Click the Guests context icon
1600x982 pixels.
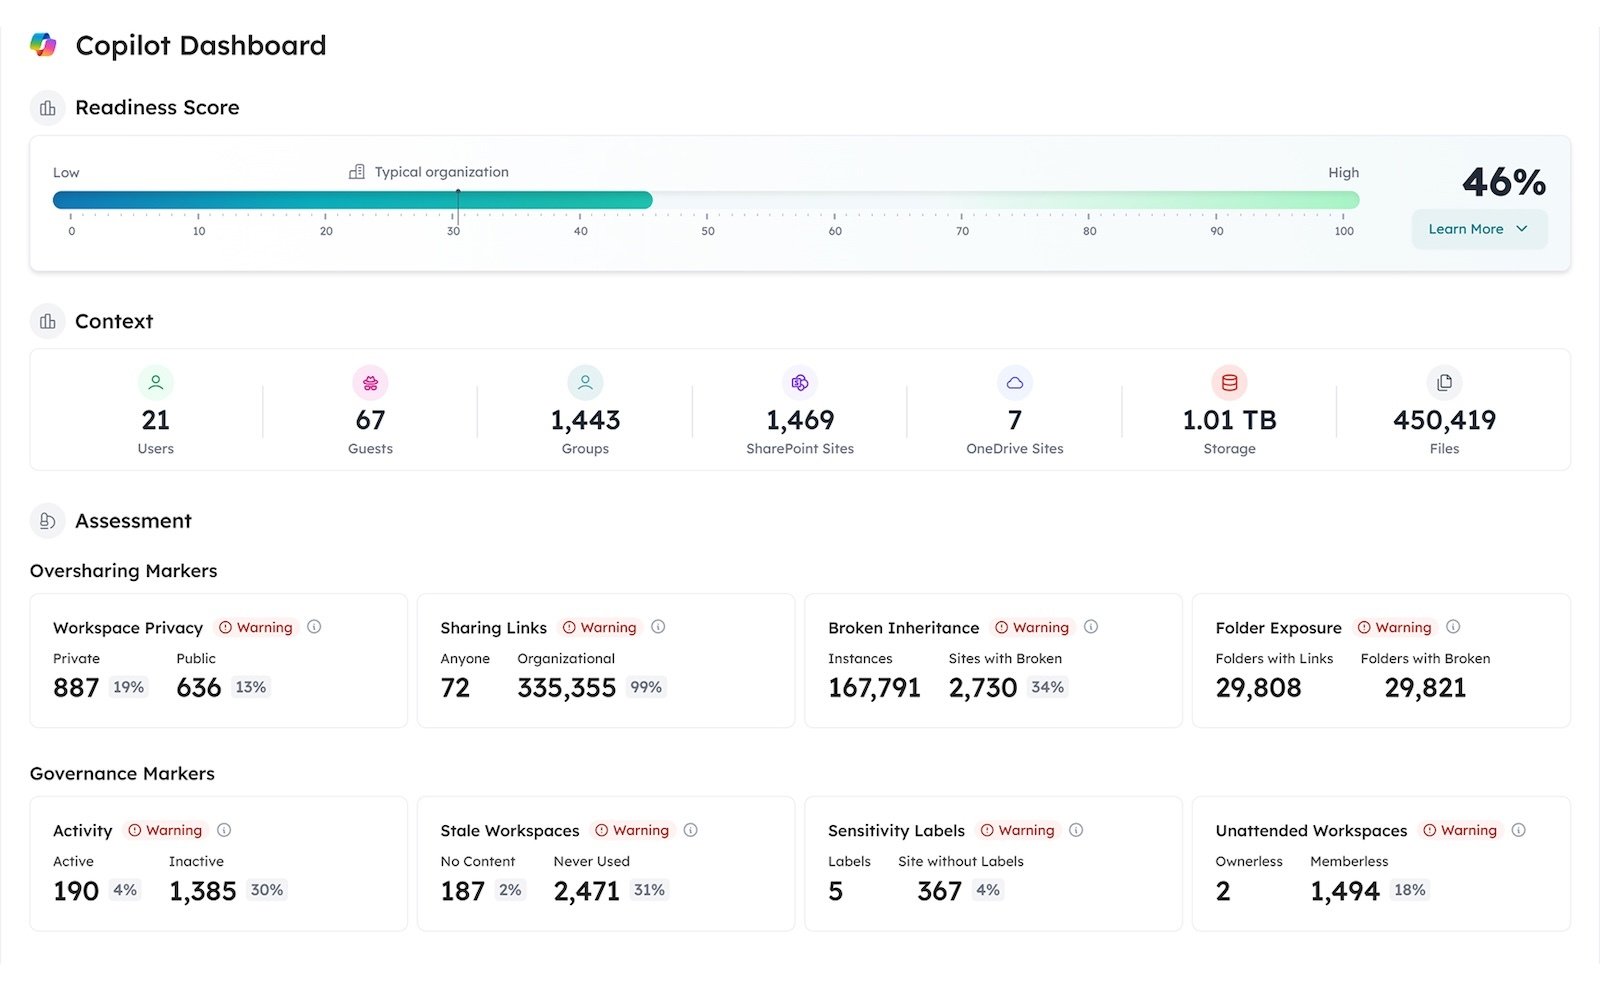click(370, 382)
